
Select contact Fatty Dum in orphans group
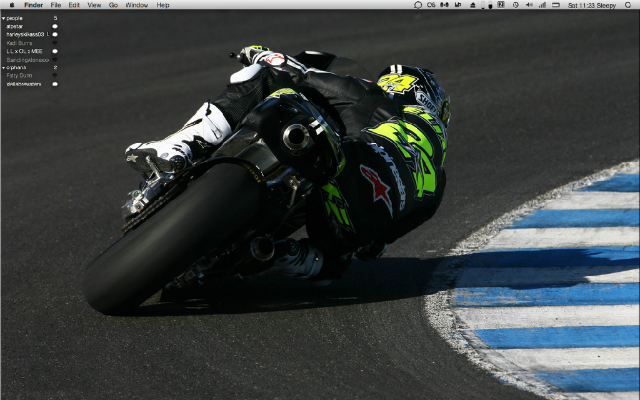tap(19, 76)
